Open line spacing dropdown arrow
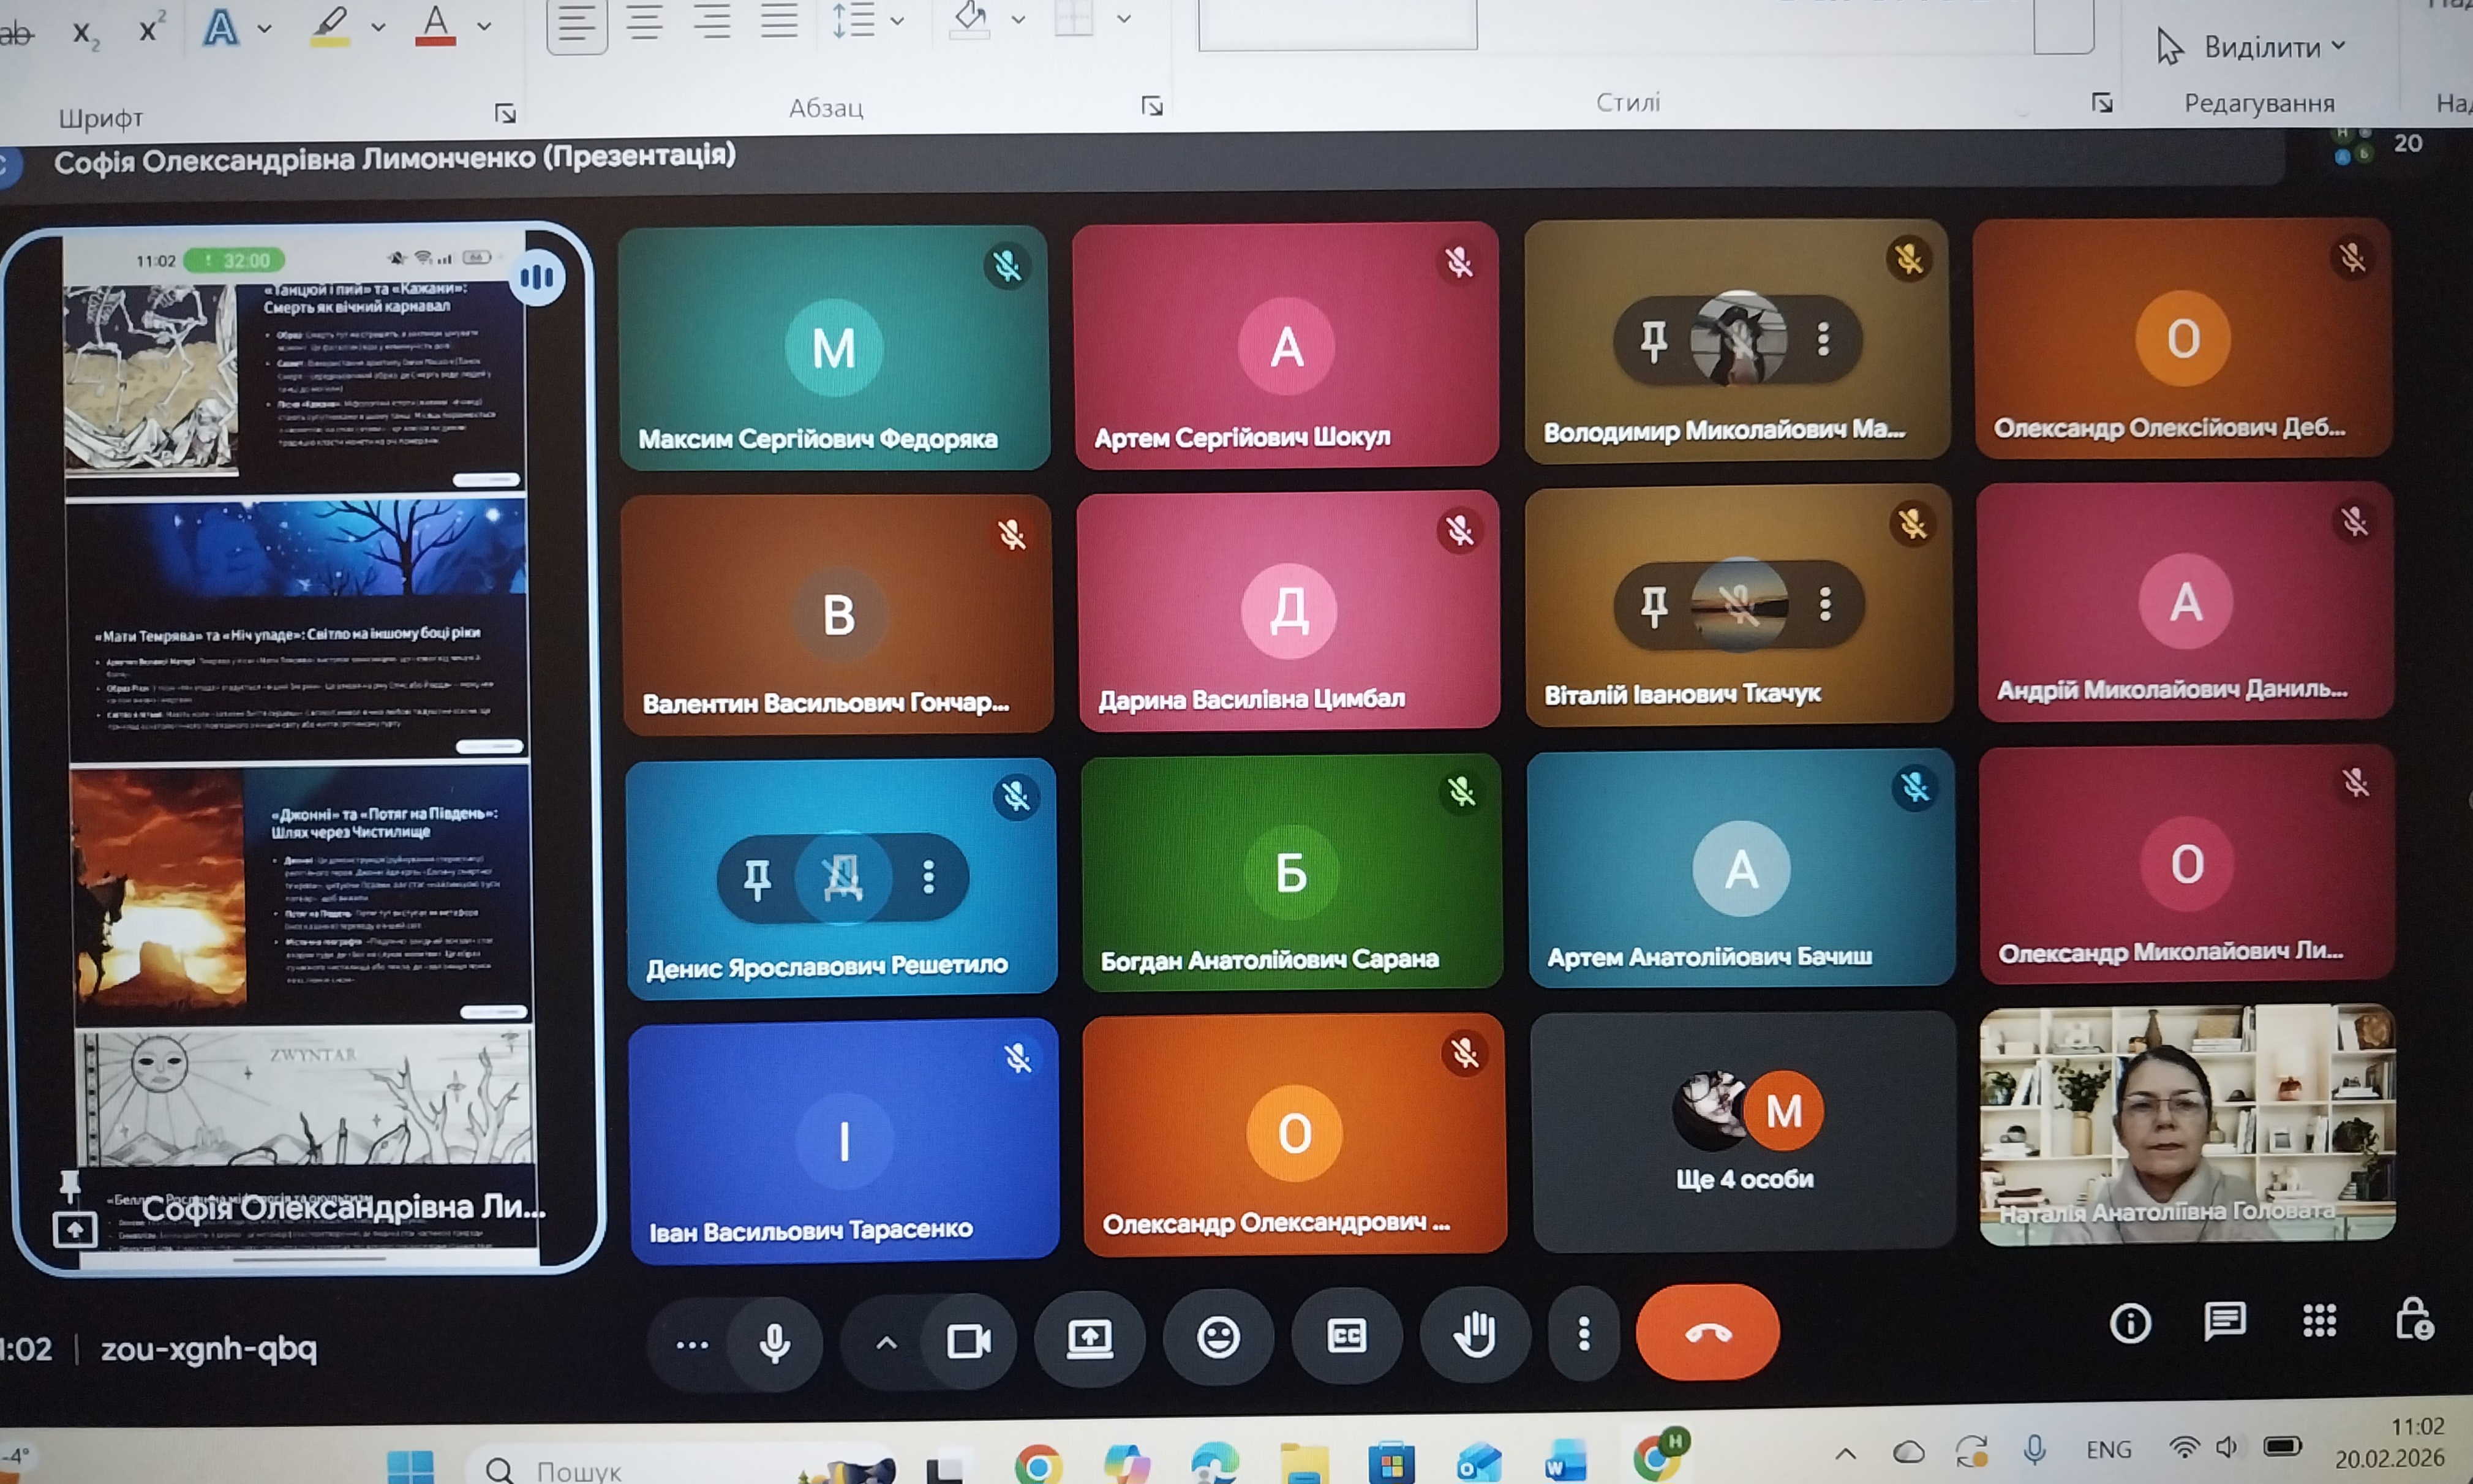 [x=897, y=20]
